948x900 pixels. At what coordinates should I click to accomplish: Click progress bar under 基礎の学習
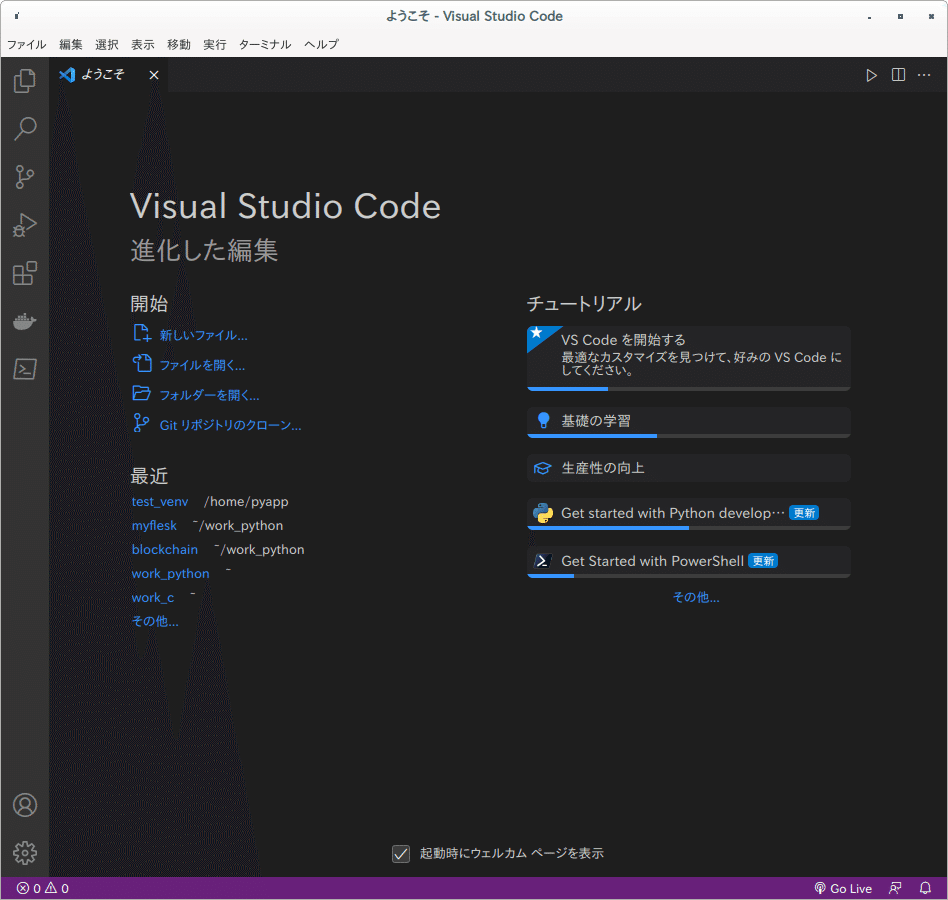click(689, 436)
